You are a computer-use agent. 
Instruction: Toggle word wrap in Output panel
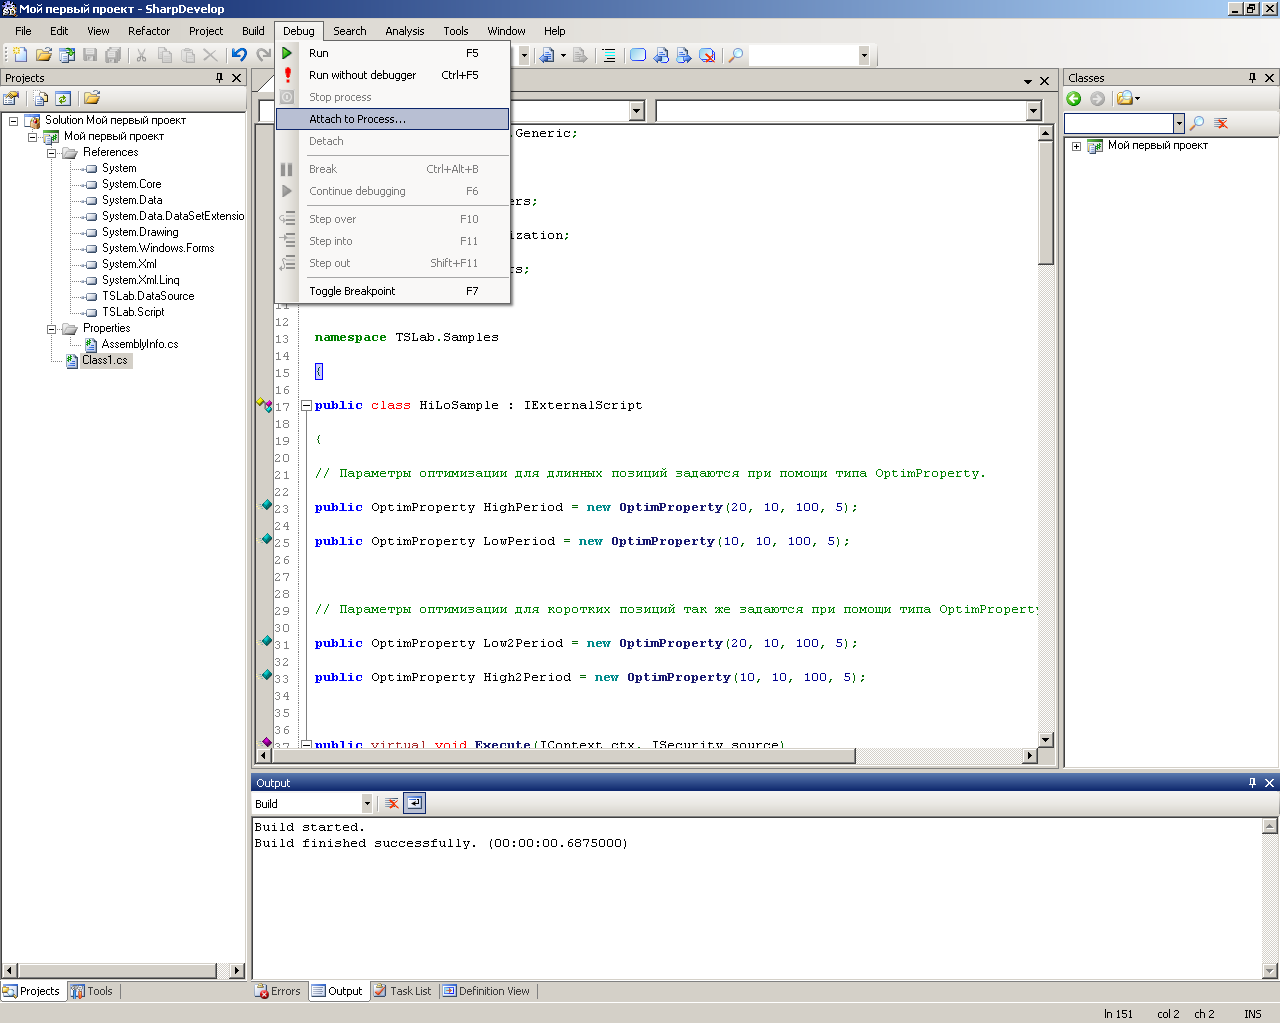tap(415, 803)
